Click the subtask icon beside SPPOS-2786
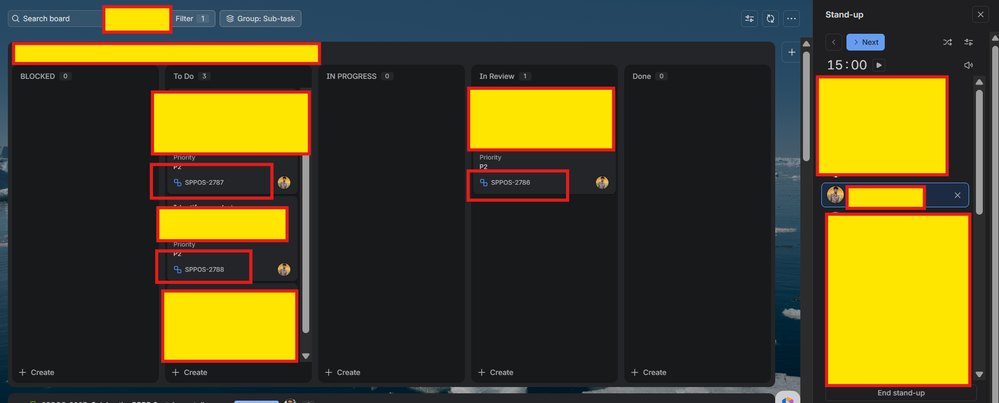Viewport: 999px width, 403px height. [x=484, y=183]
